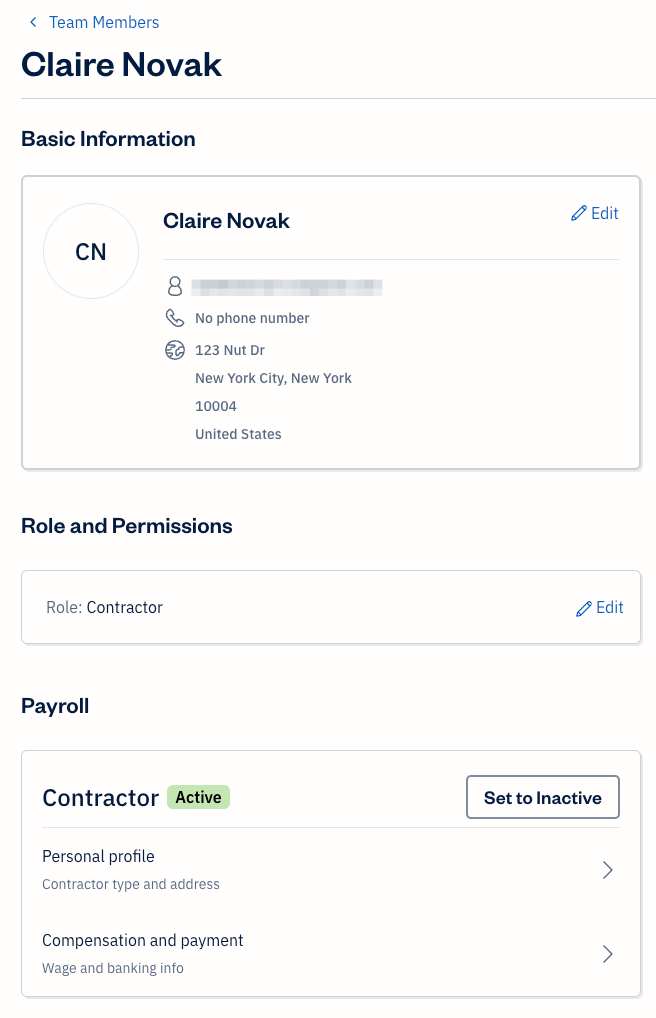
Task: Click the phone icon beside No phone number
Action: [175, 318]
